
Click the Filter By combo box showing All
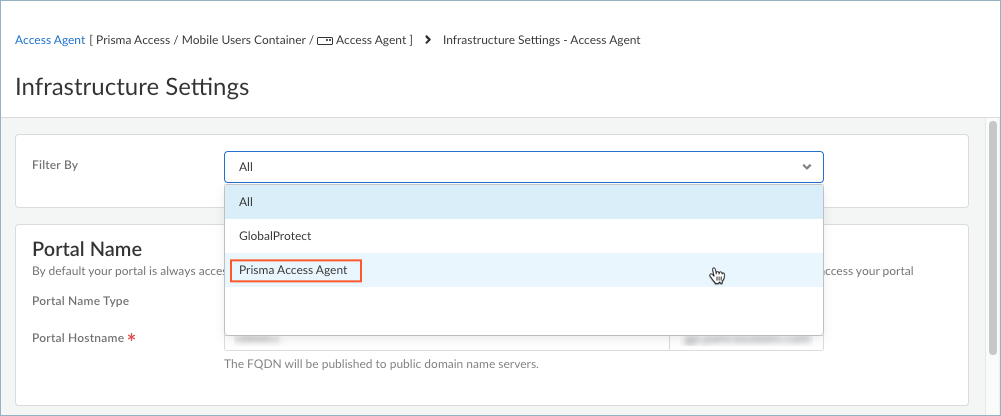[523, 167]
